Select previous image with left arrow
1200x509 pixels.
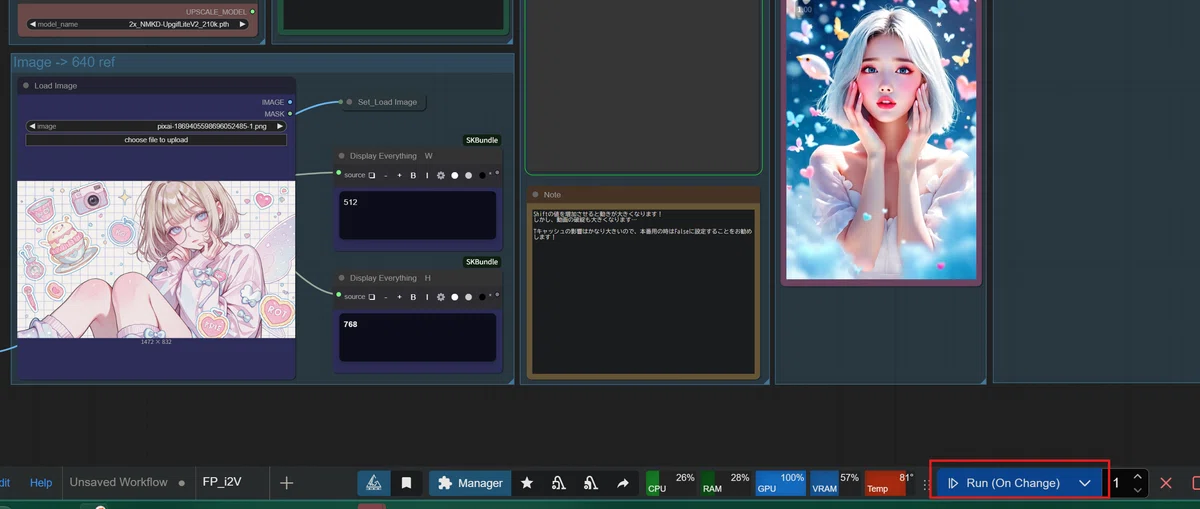tap(33, 127)
